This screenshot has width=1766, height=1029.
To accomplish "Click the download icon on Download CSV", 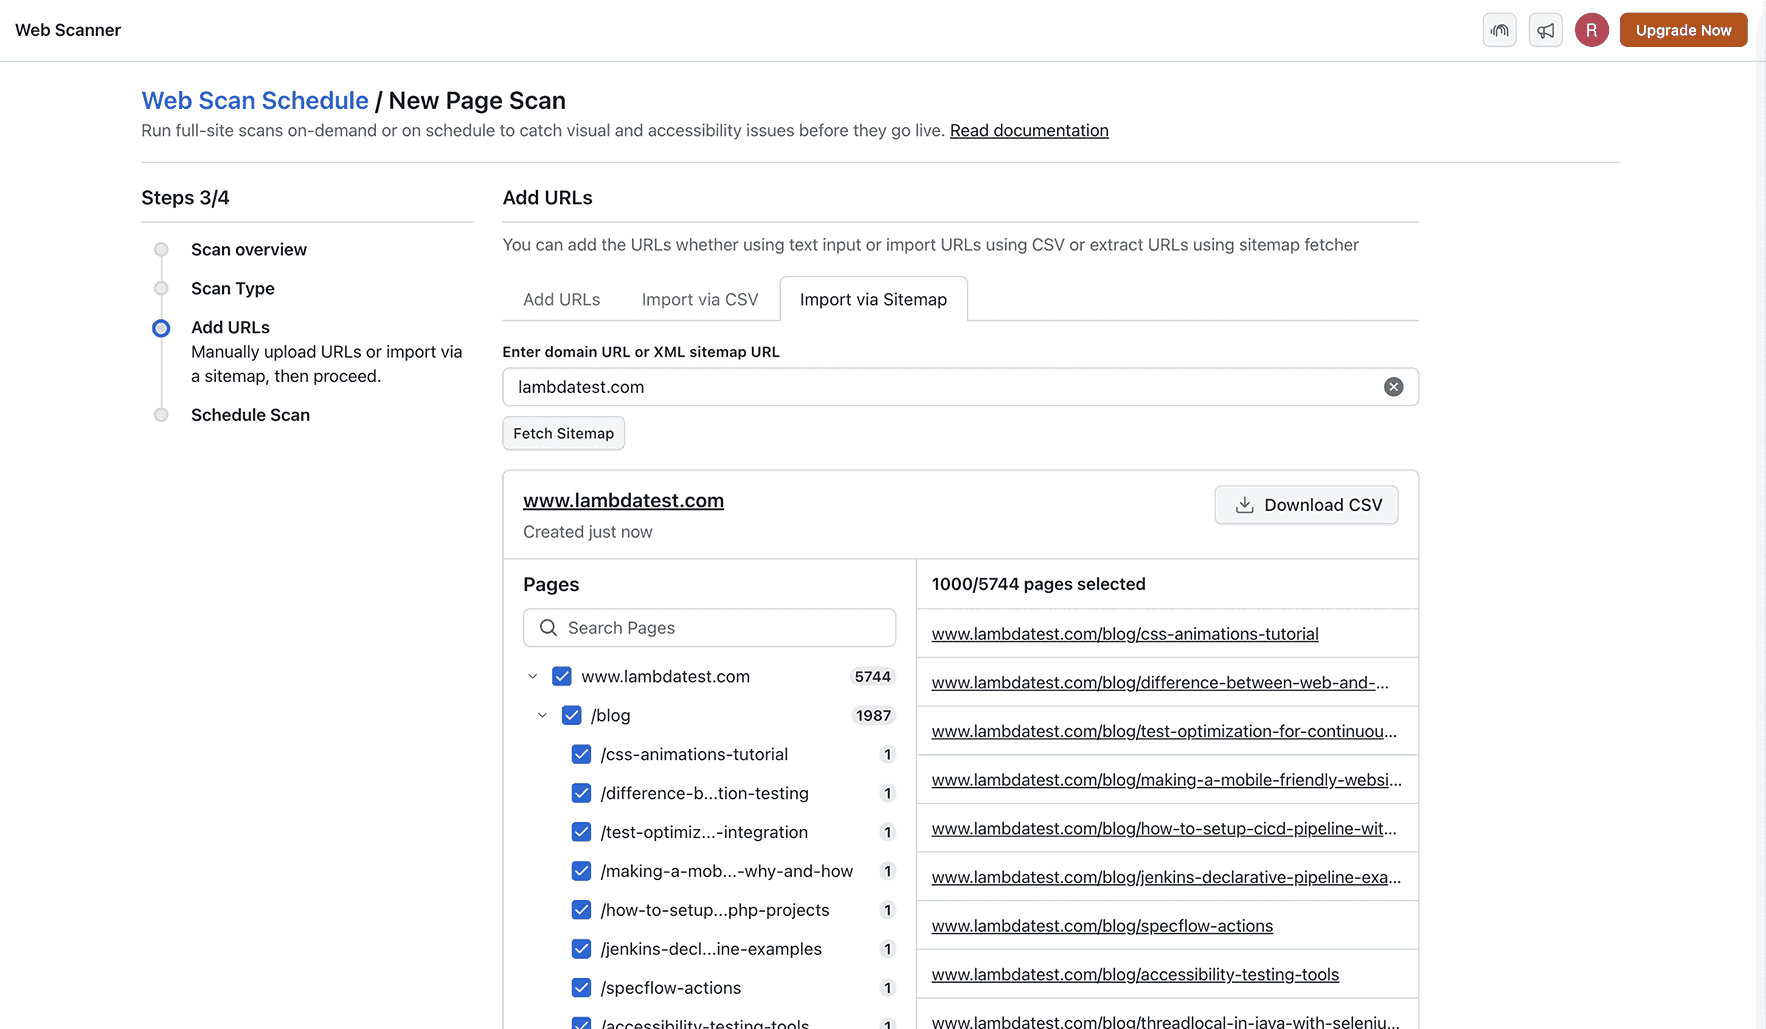I will tap(1243, 505).
